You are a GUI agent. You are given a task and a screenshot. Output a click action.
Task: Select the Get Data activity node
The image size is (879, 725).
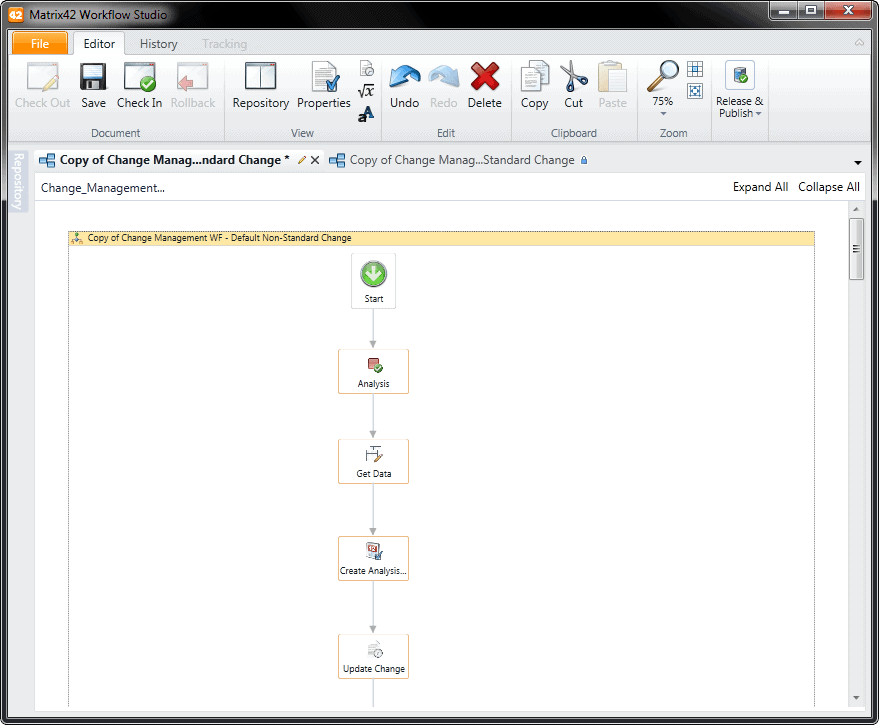pyautogui.click(x=373, y=461)
